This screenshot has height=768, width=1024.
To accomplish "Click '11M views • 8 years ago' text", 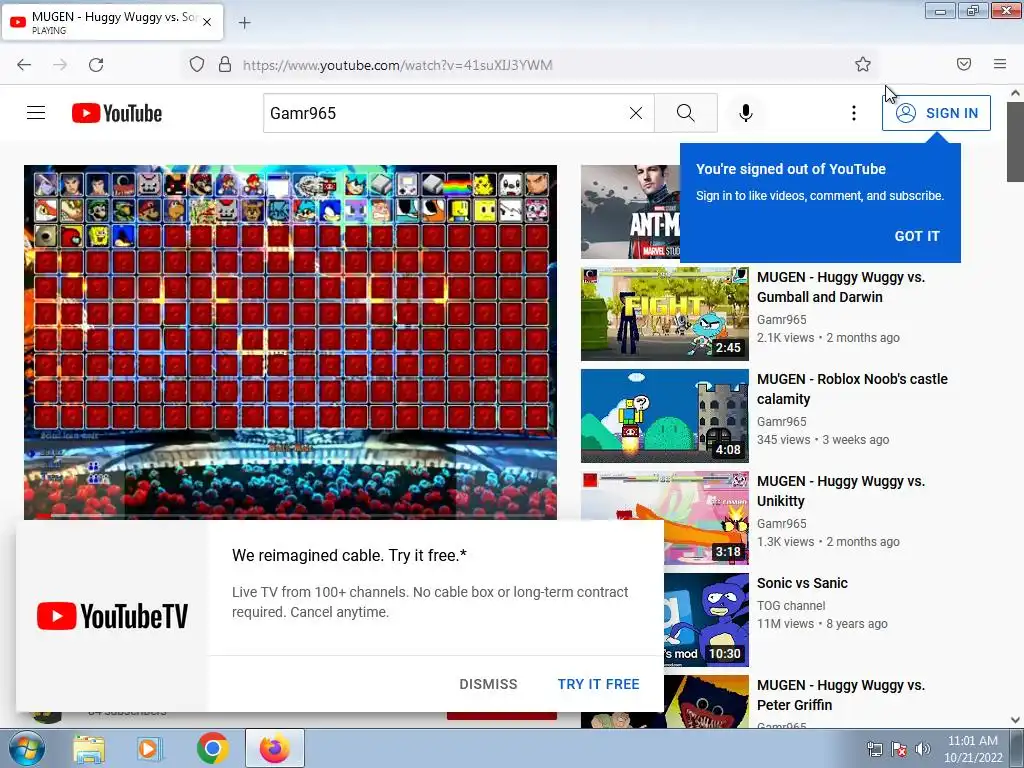I will tap(822, 624).
